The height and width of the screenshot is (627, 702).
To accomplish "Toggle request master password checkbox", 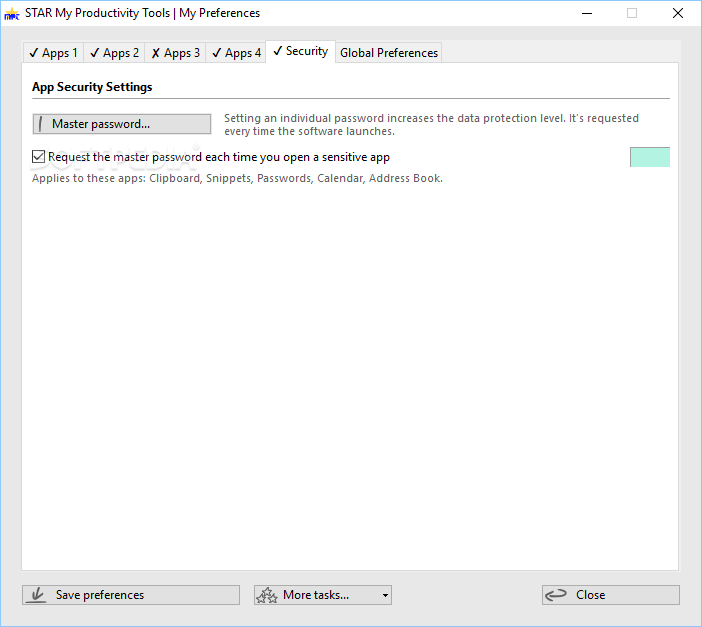I will tap(39, 157).
